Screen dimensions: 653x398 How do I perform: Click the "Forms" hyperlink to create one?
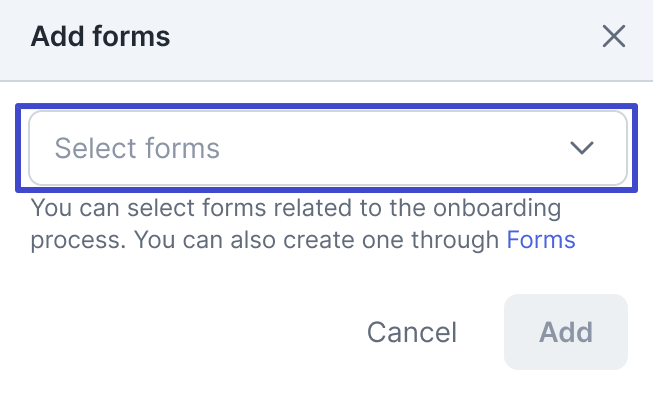(541, 240)
